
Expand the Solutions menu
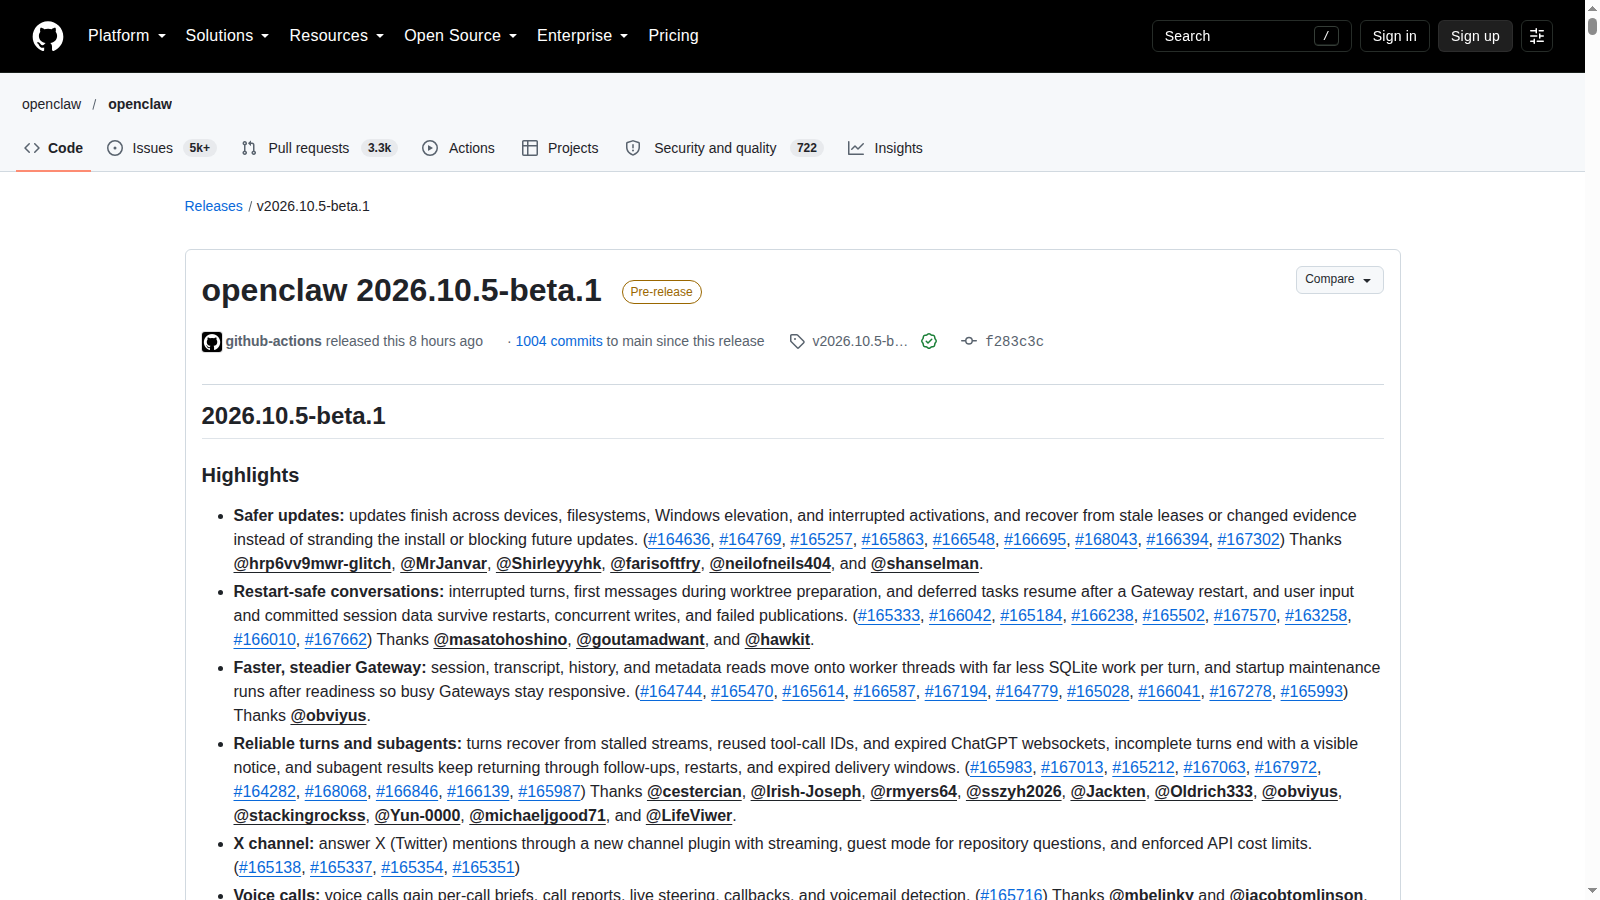click(227, 36)
